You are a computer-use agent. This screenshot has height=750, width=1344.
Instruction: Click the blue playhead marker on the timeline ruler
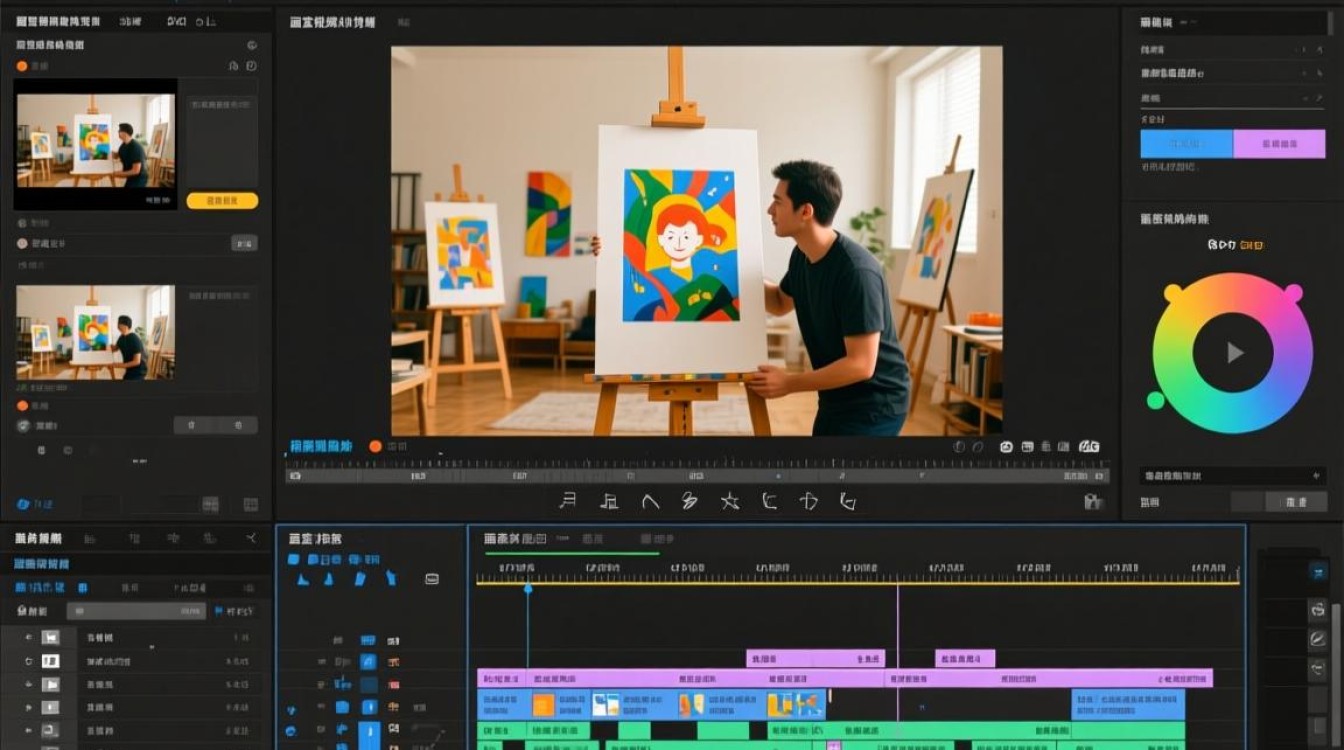[x=528, y=589]
